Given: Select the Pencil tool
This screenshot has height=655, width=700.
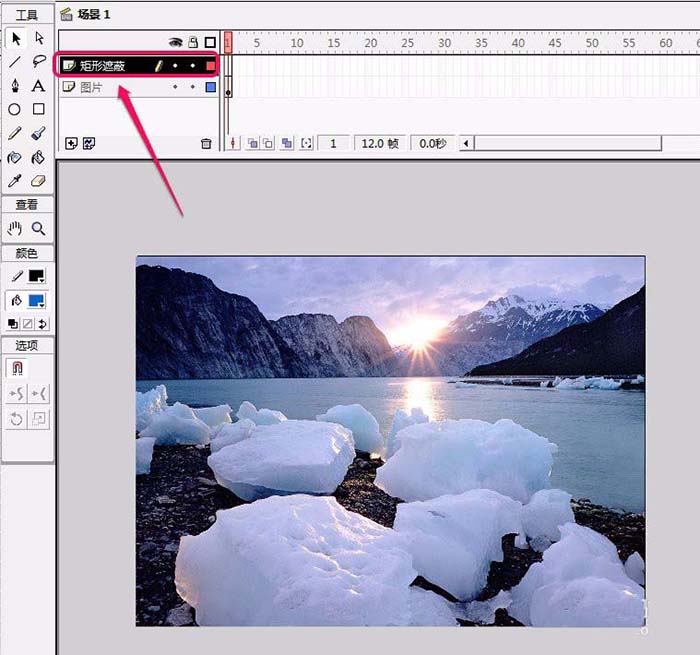Looking at the screenshot, I should tap(15, 133).
